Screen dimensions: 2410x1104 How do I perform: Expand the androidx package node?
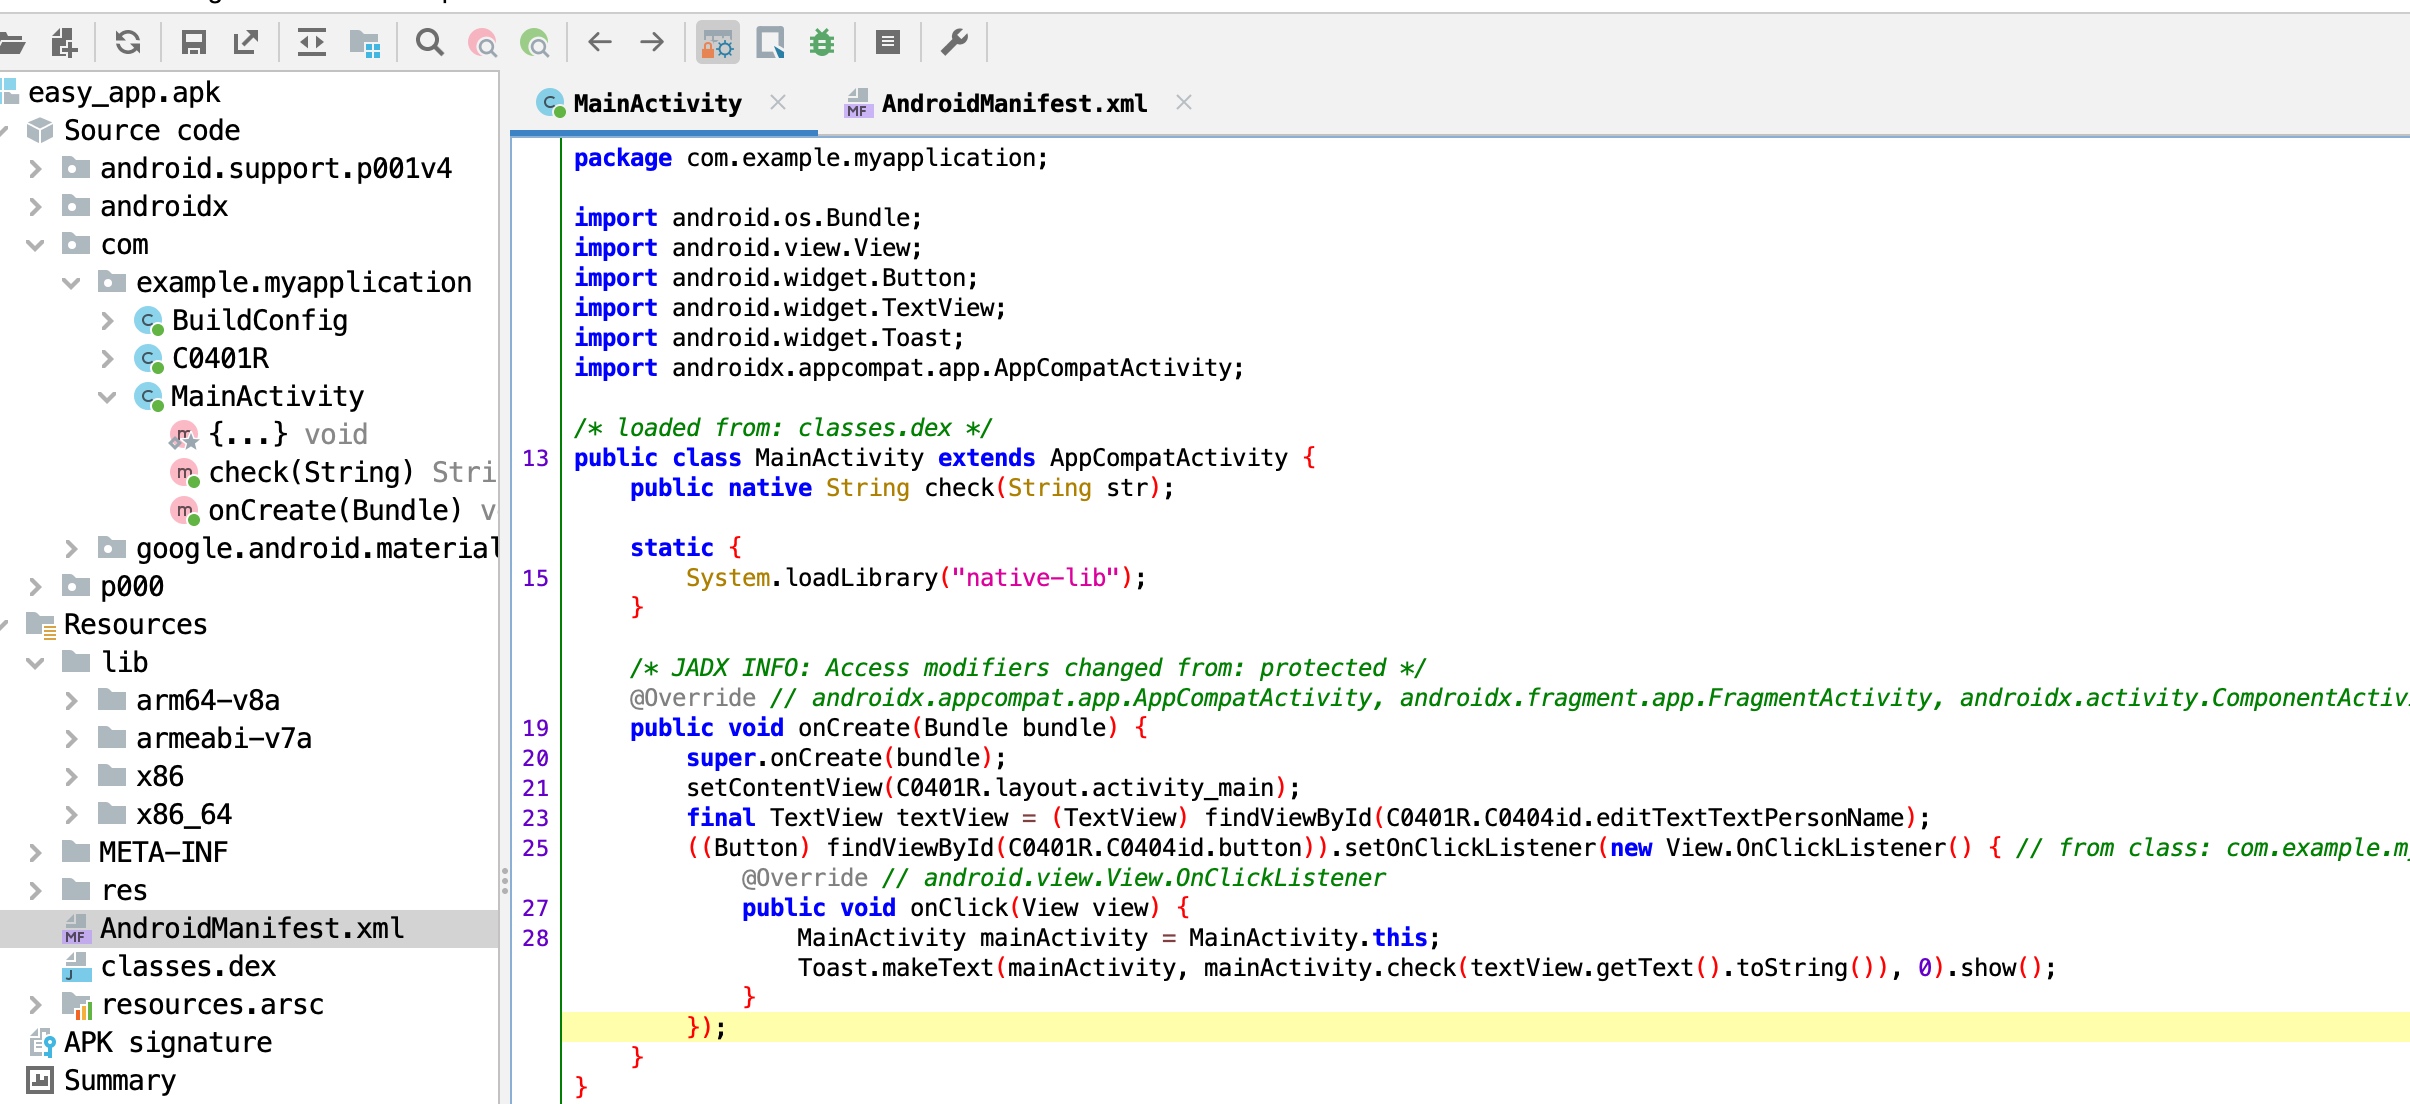(36, 207)
